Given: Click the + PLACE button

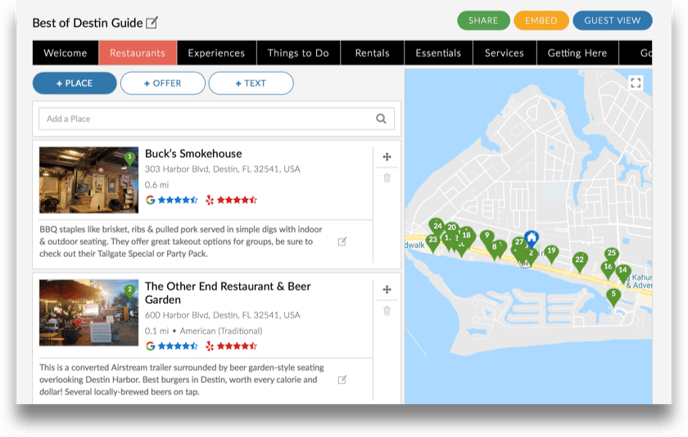Looking at the screenshot, I should [x=75, y=83].
